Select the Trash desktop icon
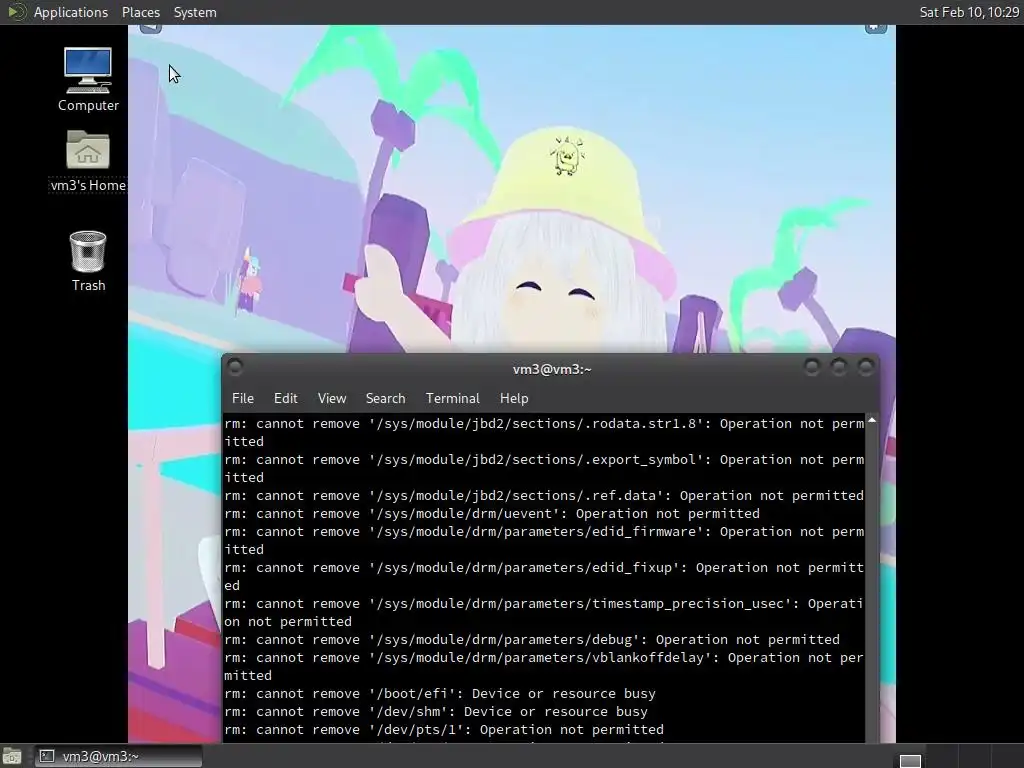1024x768 pixels. tap(88, 261)
